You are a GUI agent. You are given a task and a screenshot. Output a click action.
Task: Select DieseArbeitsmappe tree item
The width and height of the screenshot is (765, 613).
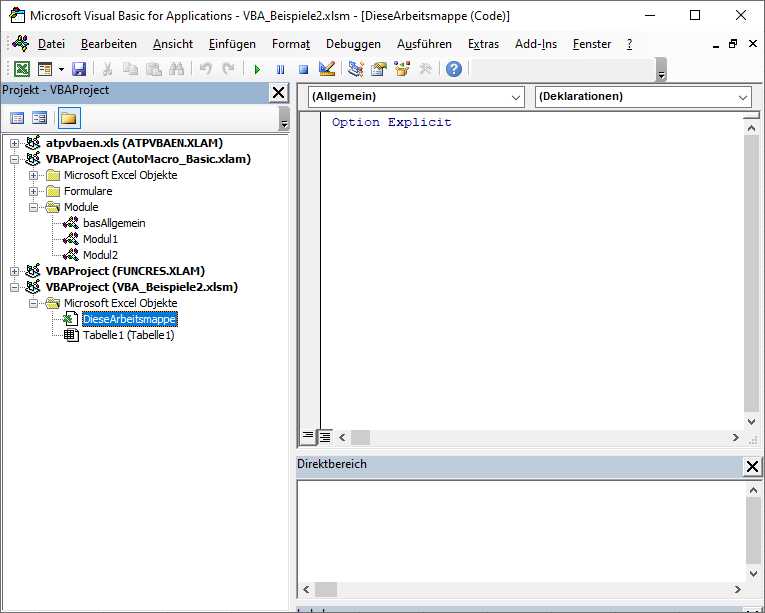tap(129, 319)
